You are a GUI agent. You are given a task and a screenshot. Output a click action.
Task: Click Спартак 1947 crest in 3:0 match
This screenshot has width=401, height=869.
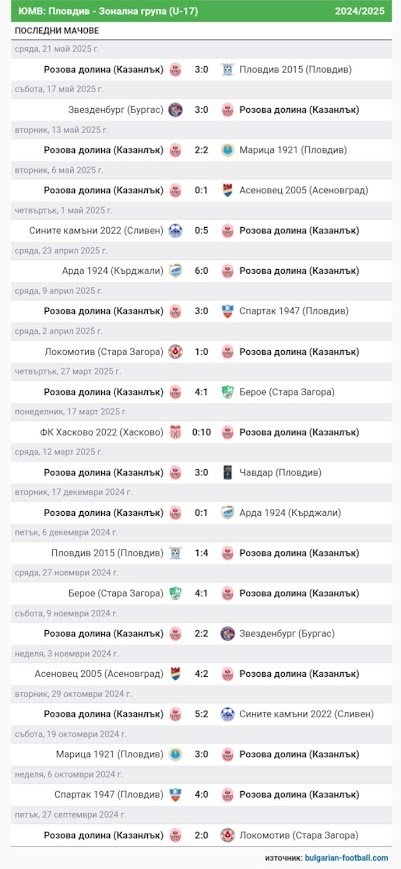coord(227,311)
